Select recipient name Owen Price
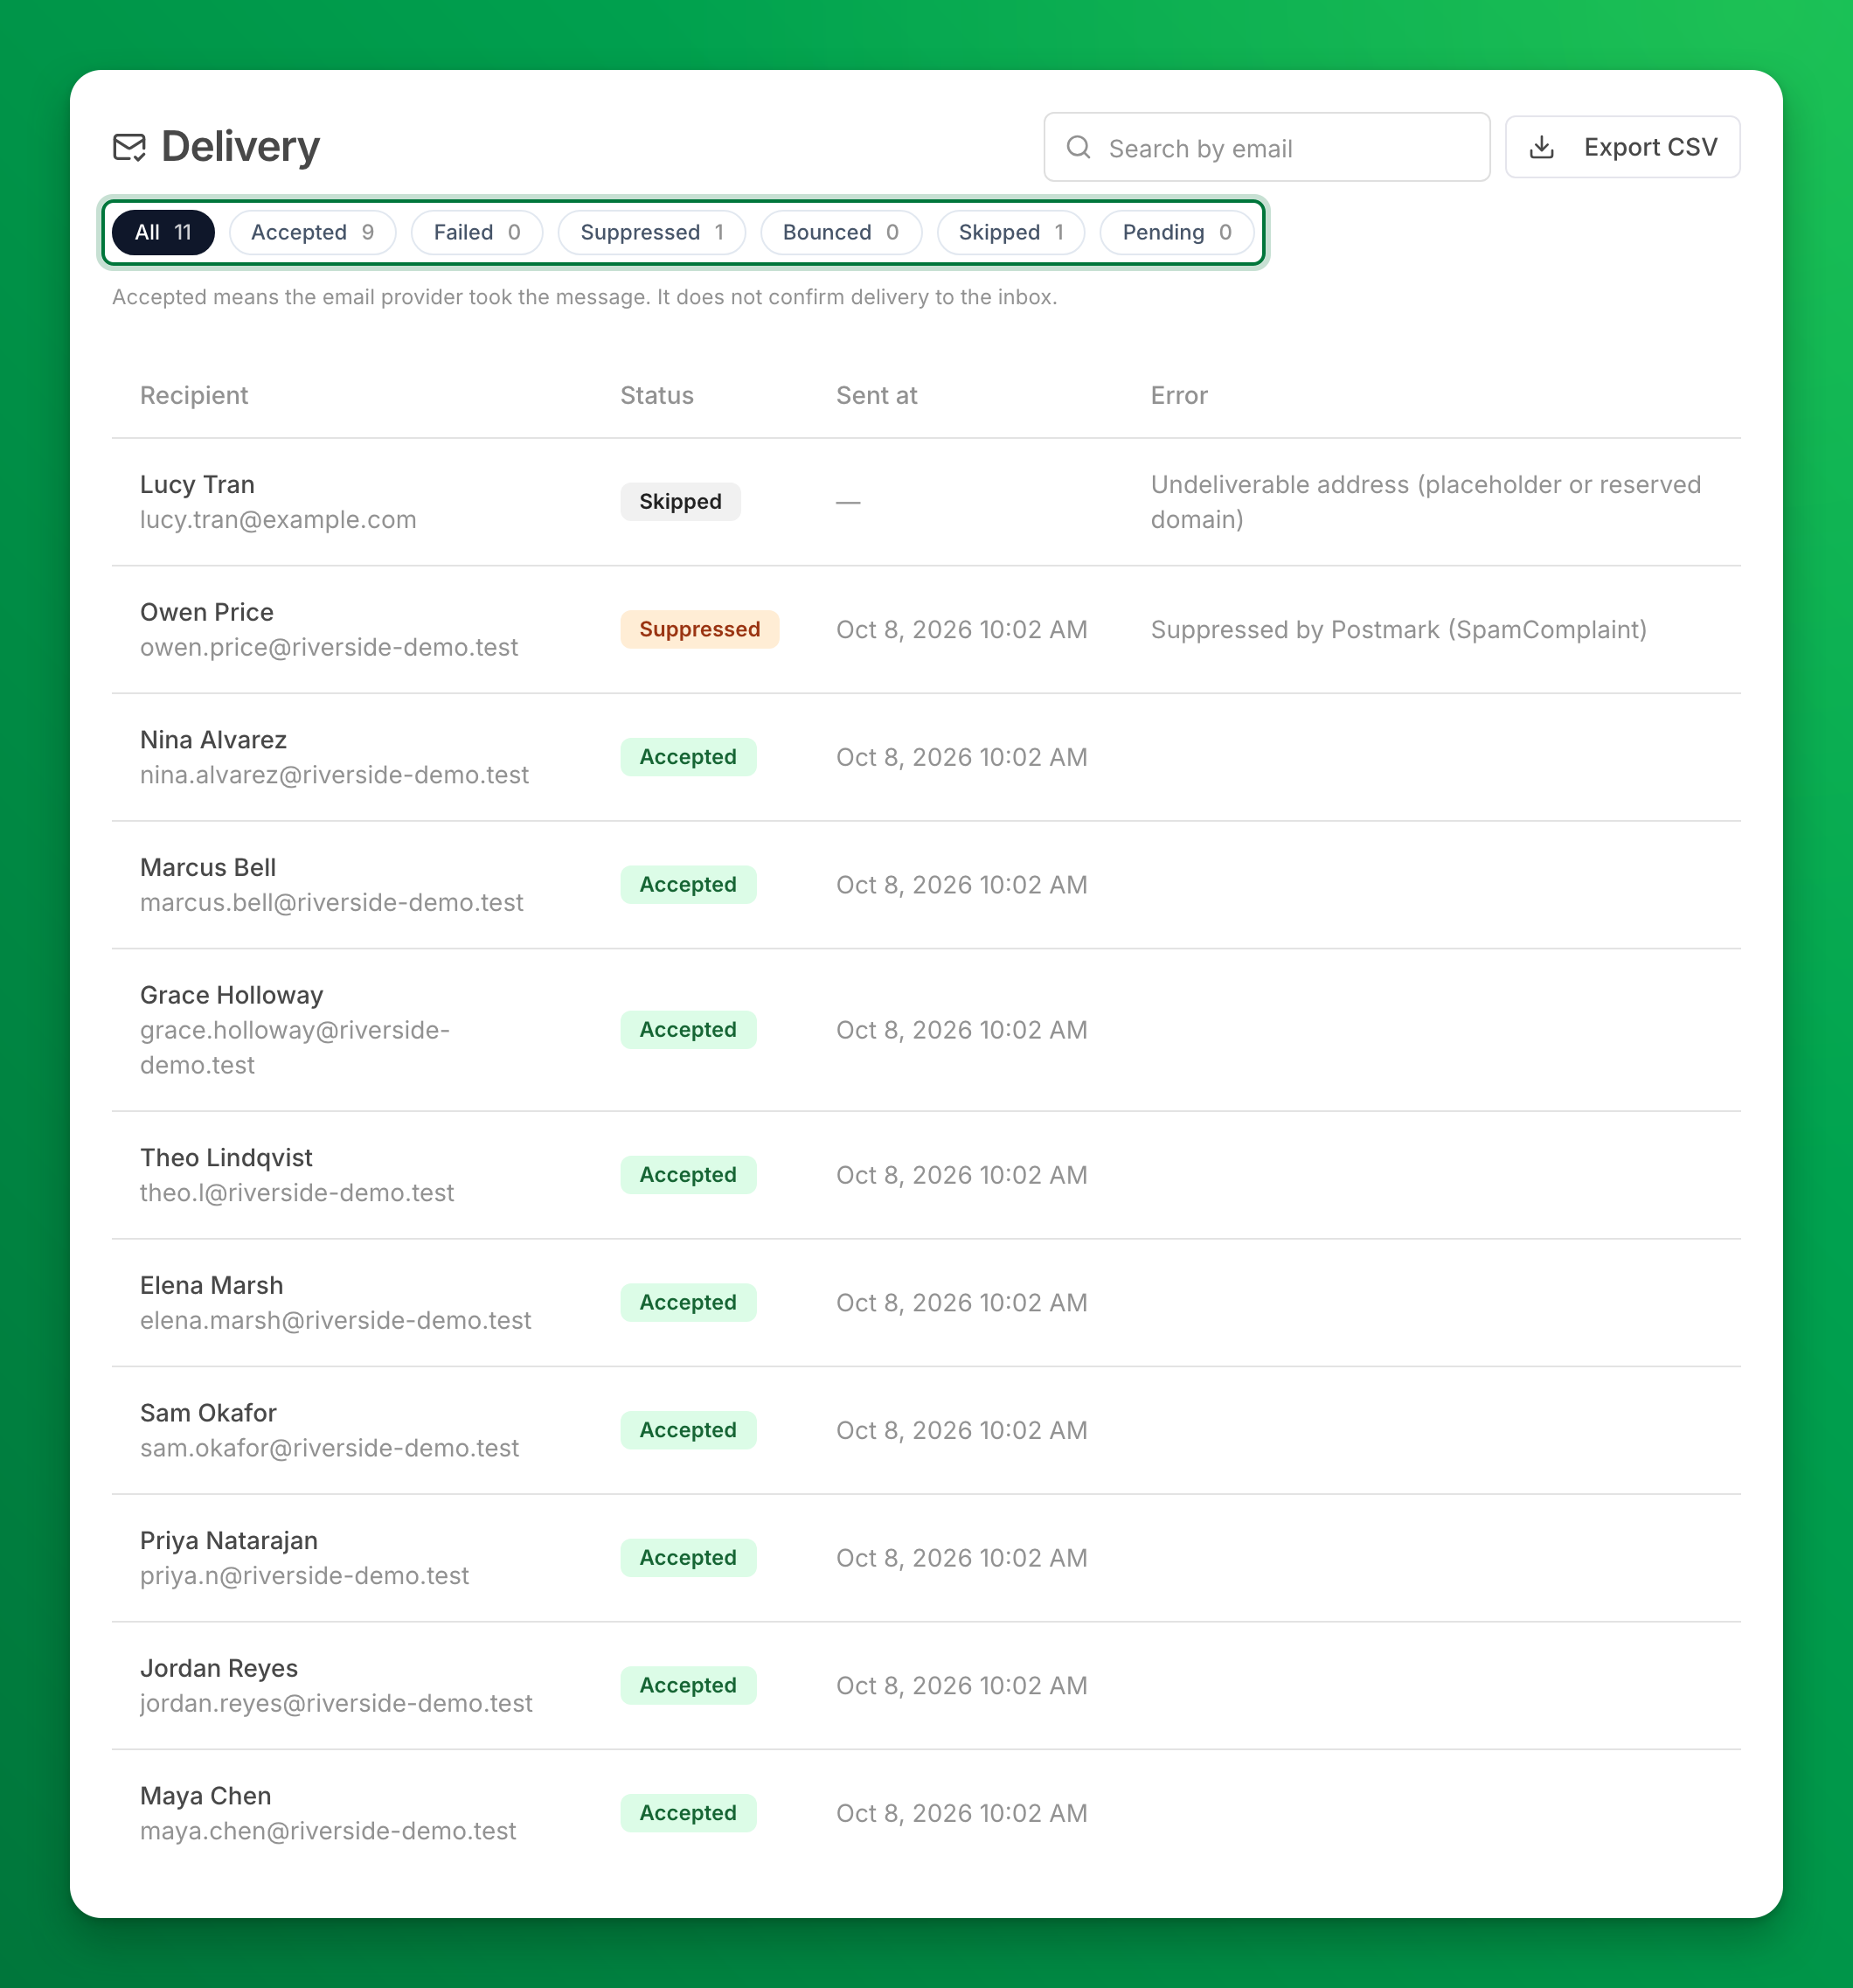Viewport: 1853px width, 1988px height. pyautogui.click(x=207, y=612)
